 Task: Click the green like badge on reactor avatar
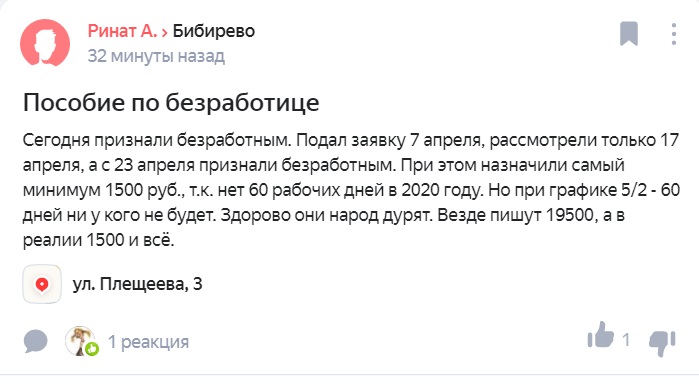92,349
